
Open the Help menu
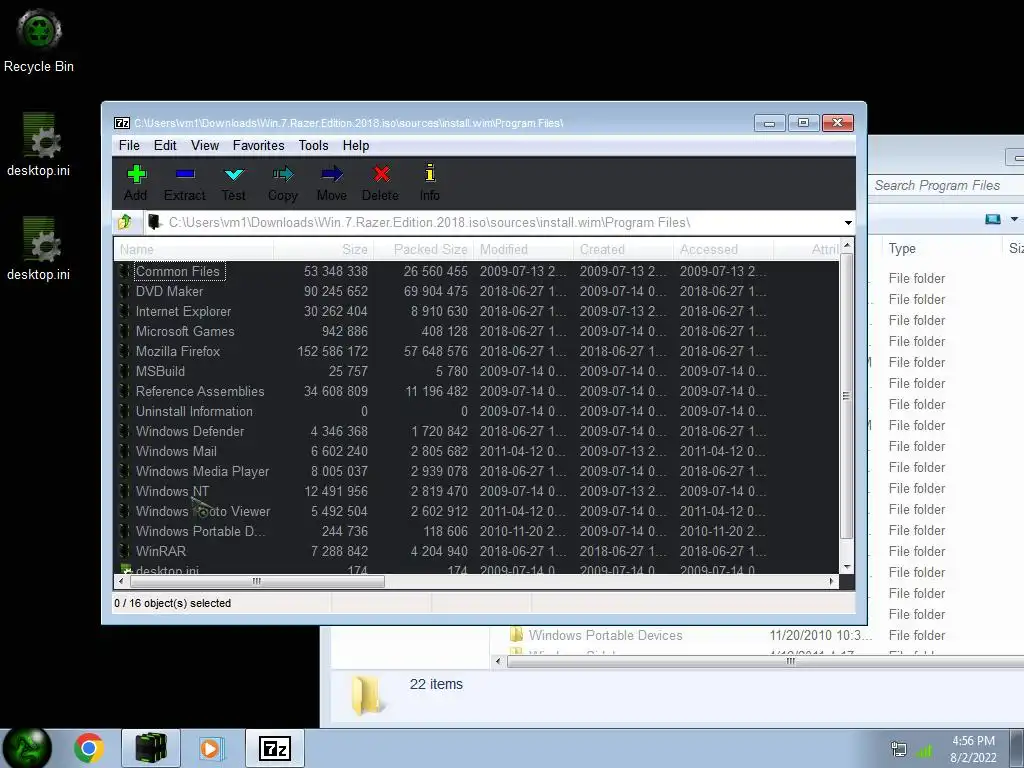(x=356, y=145)
